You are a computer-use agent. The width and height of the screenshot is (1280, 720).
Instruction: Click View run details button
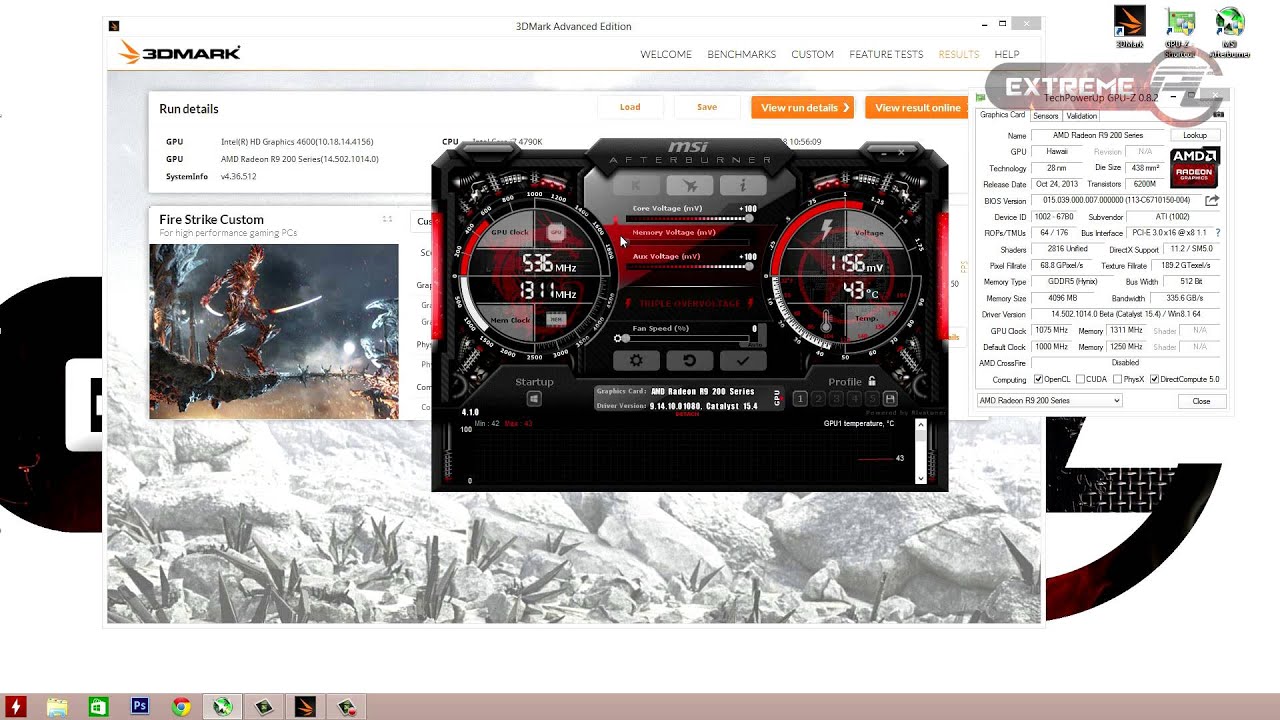(x=803, y=107)
